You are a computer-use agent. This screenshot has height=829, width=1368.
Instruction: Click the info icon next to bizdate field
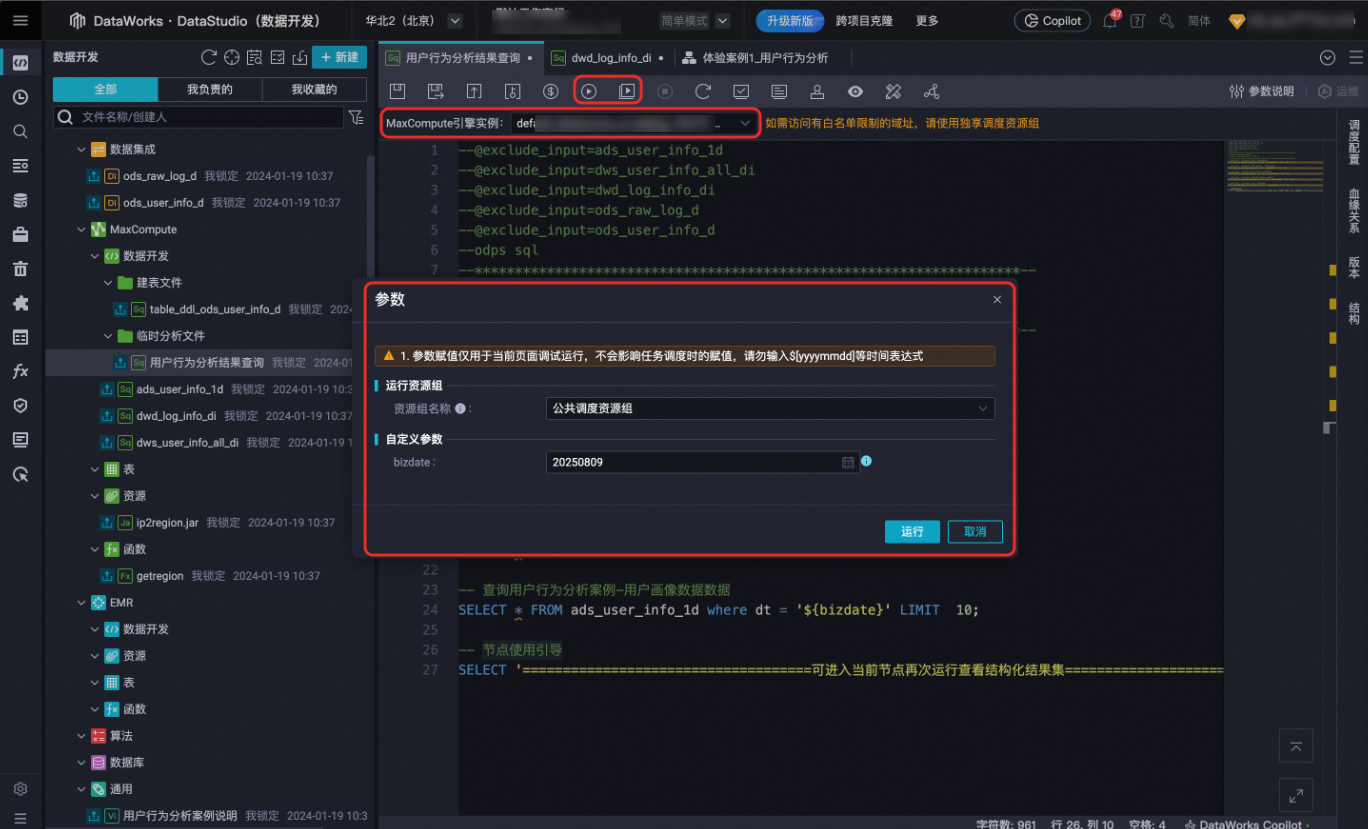coord(866,461)
